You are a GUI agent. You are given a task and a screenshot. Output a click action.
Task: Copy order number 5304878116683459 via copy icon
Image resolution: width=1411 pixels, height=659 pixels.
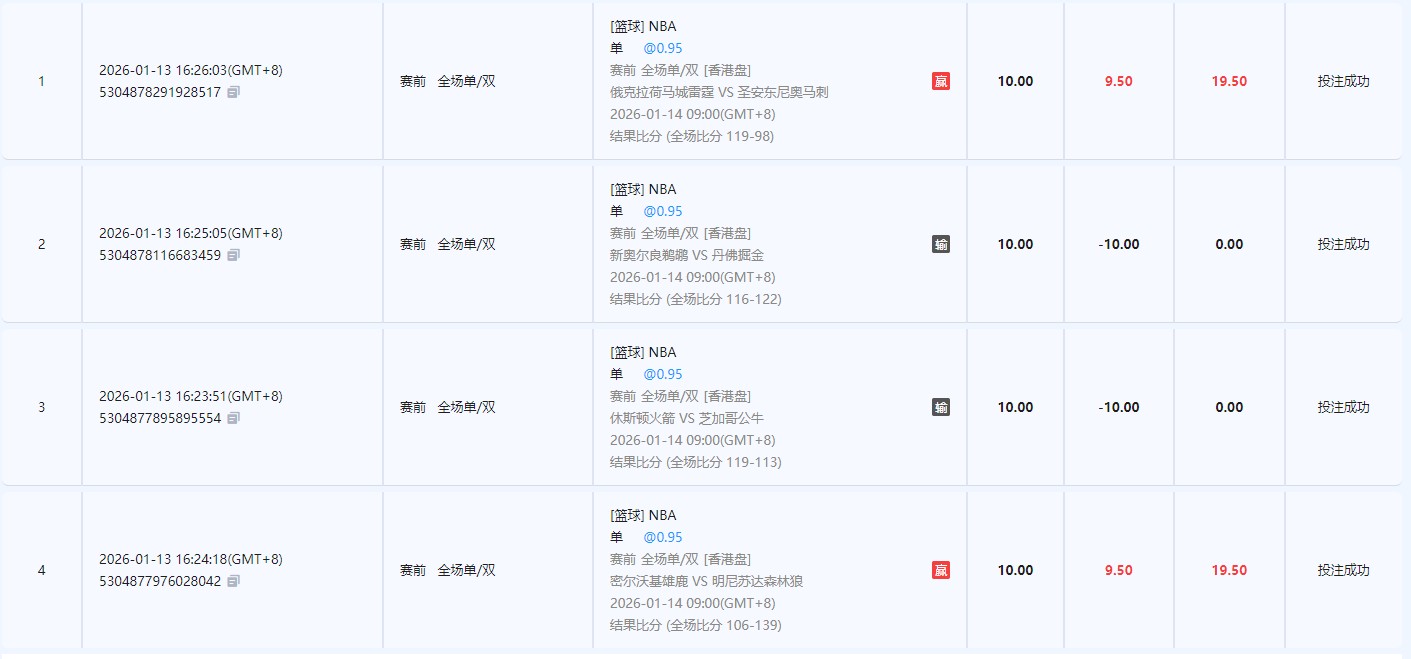coord(232,255)
